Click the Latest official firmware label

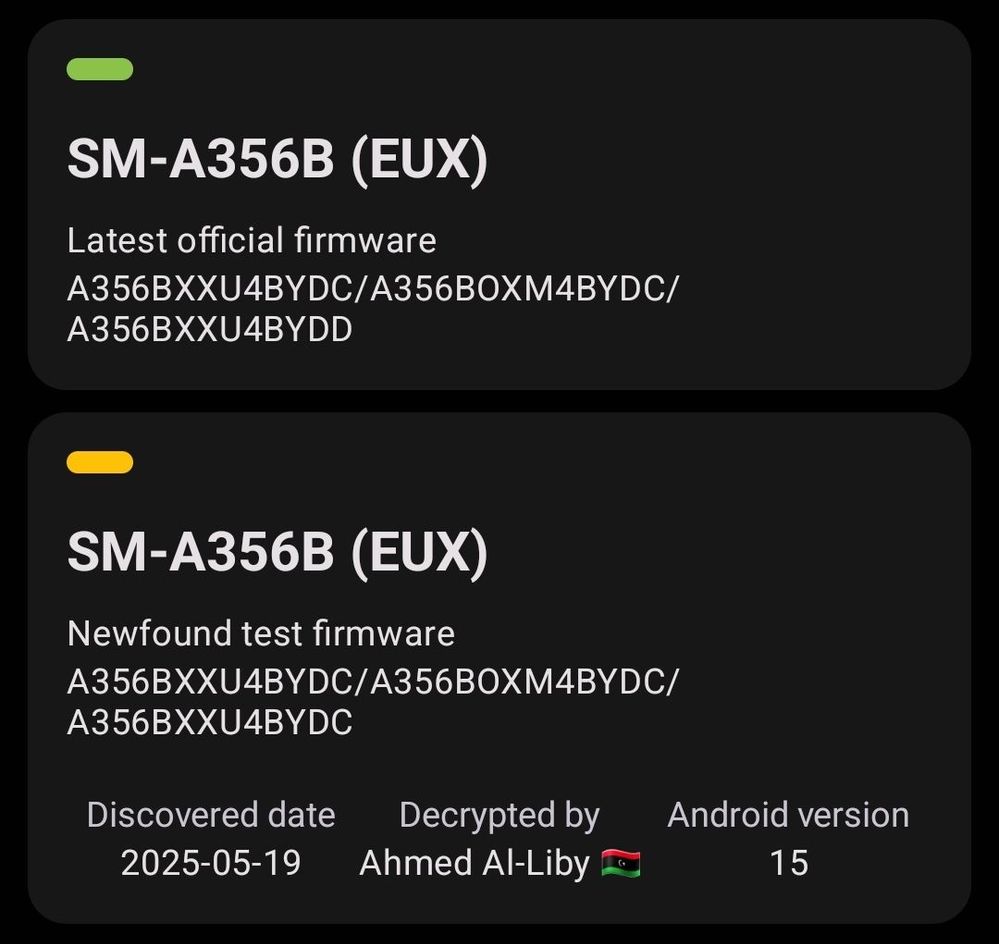tap(252, 240)
